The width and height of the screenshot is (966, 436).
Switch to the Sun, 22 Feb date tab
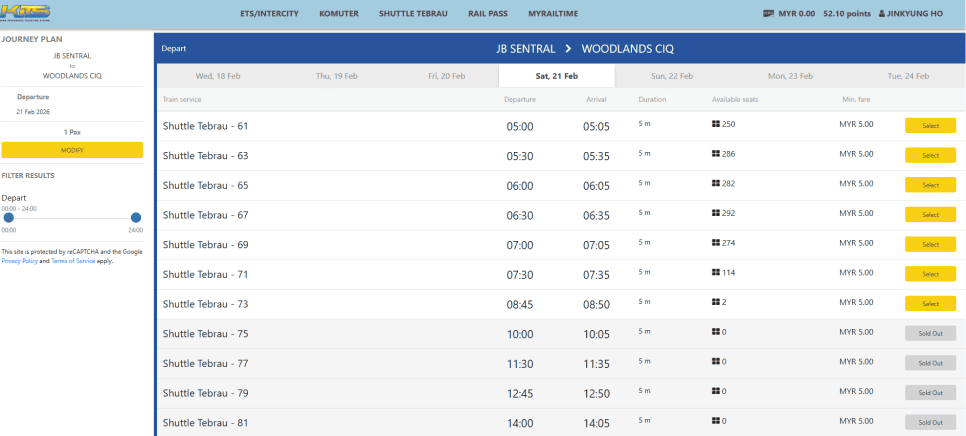point(672,76)
